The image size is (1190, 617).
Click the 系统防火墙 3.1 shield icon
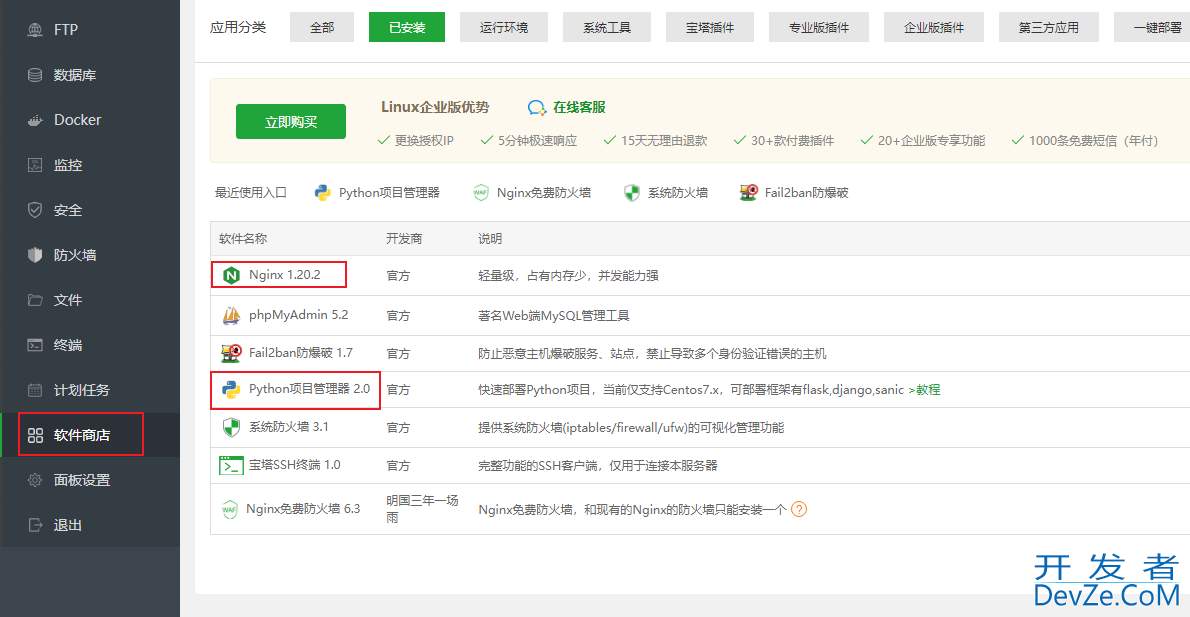pos(231,427)
